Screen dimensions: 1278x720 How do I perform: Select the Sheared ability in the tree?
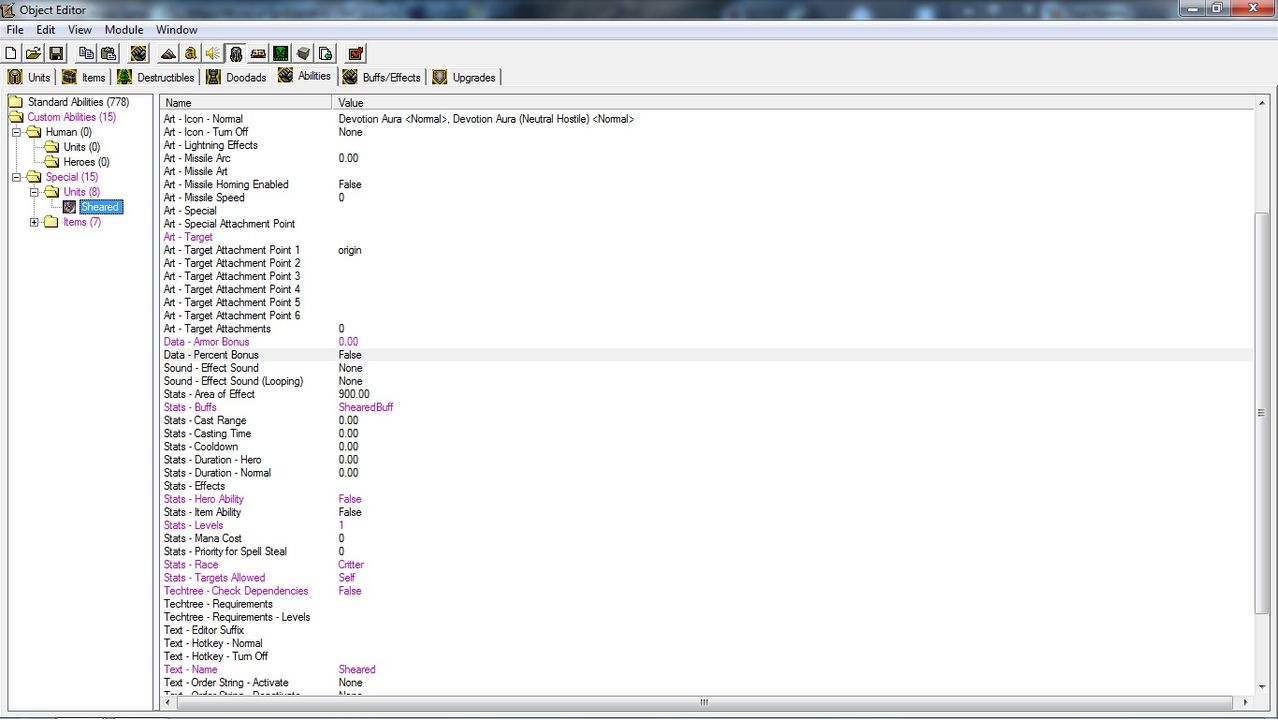click(100, 207)
